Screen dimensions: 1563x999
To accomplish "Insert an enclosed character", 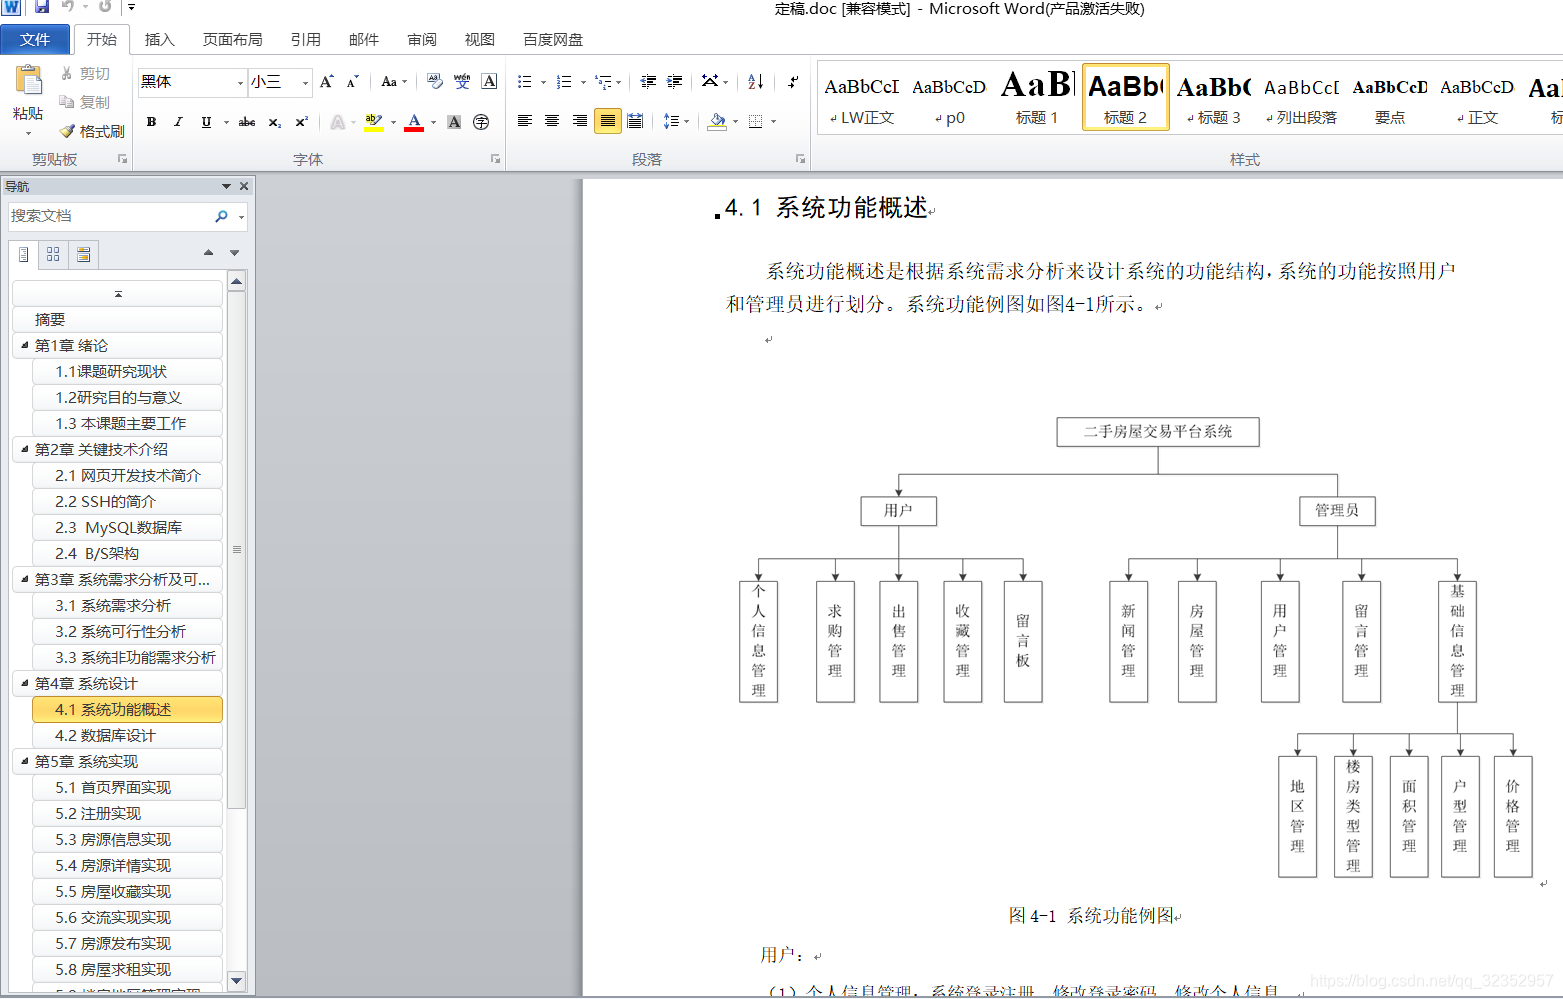I will [x=481, y=122].
